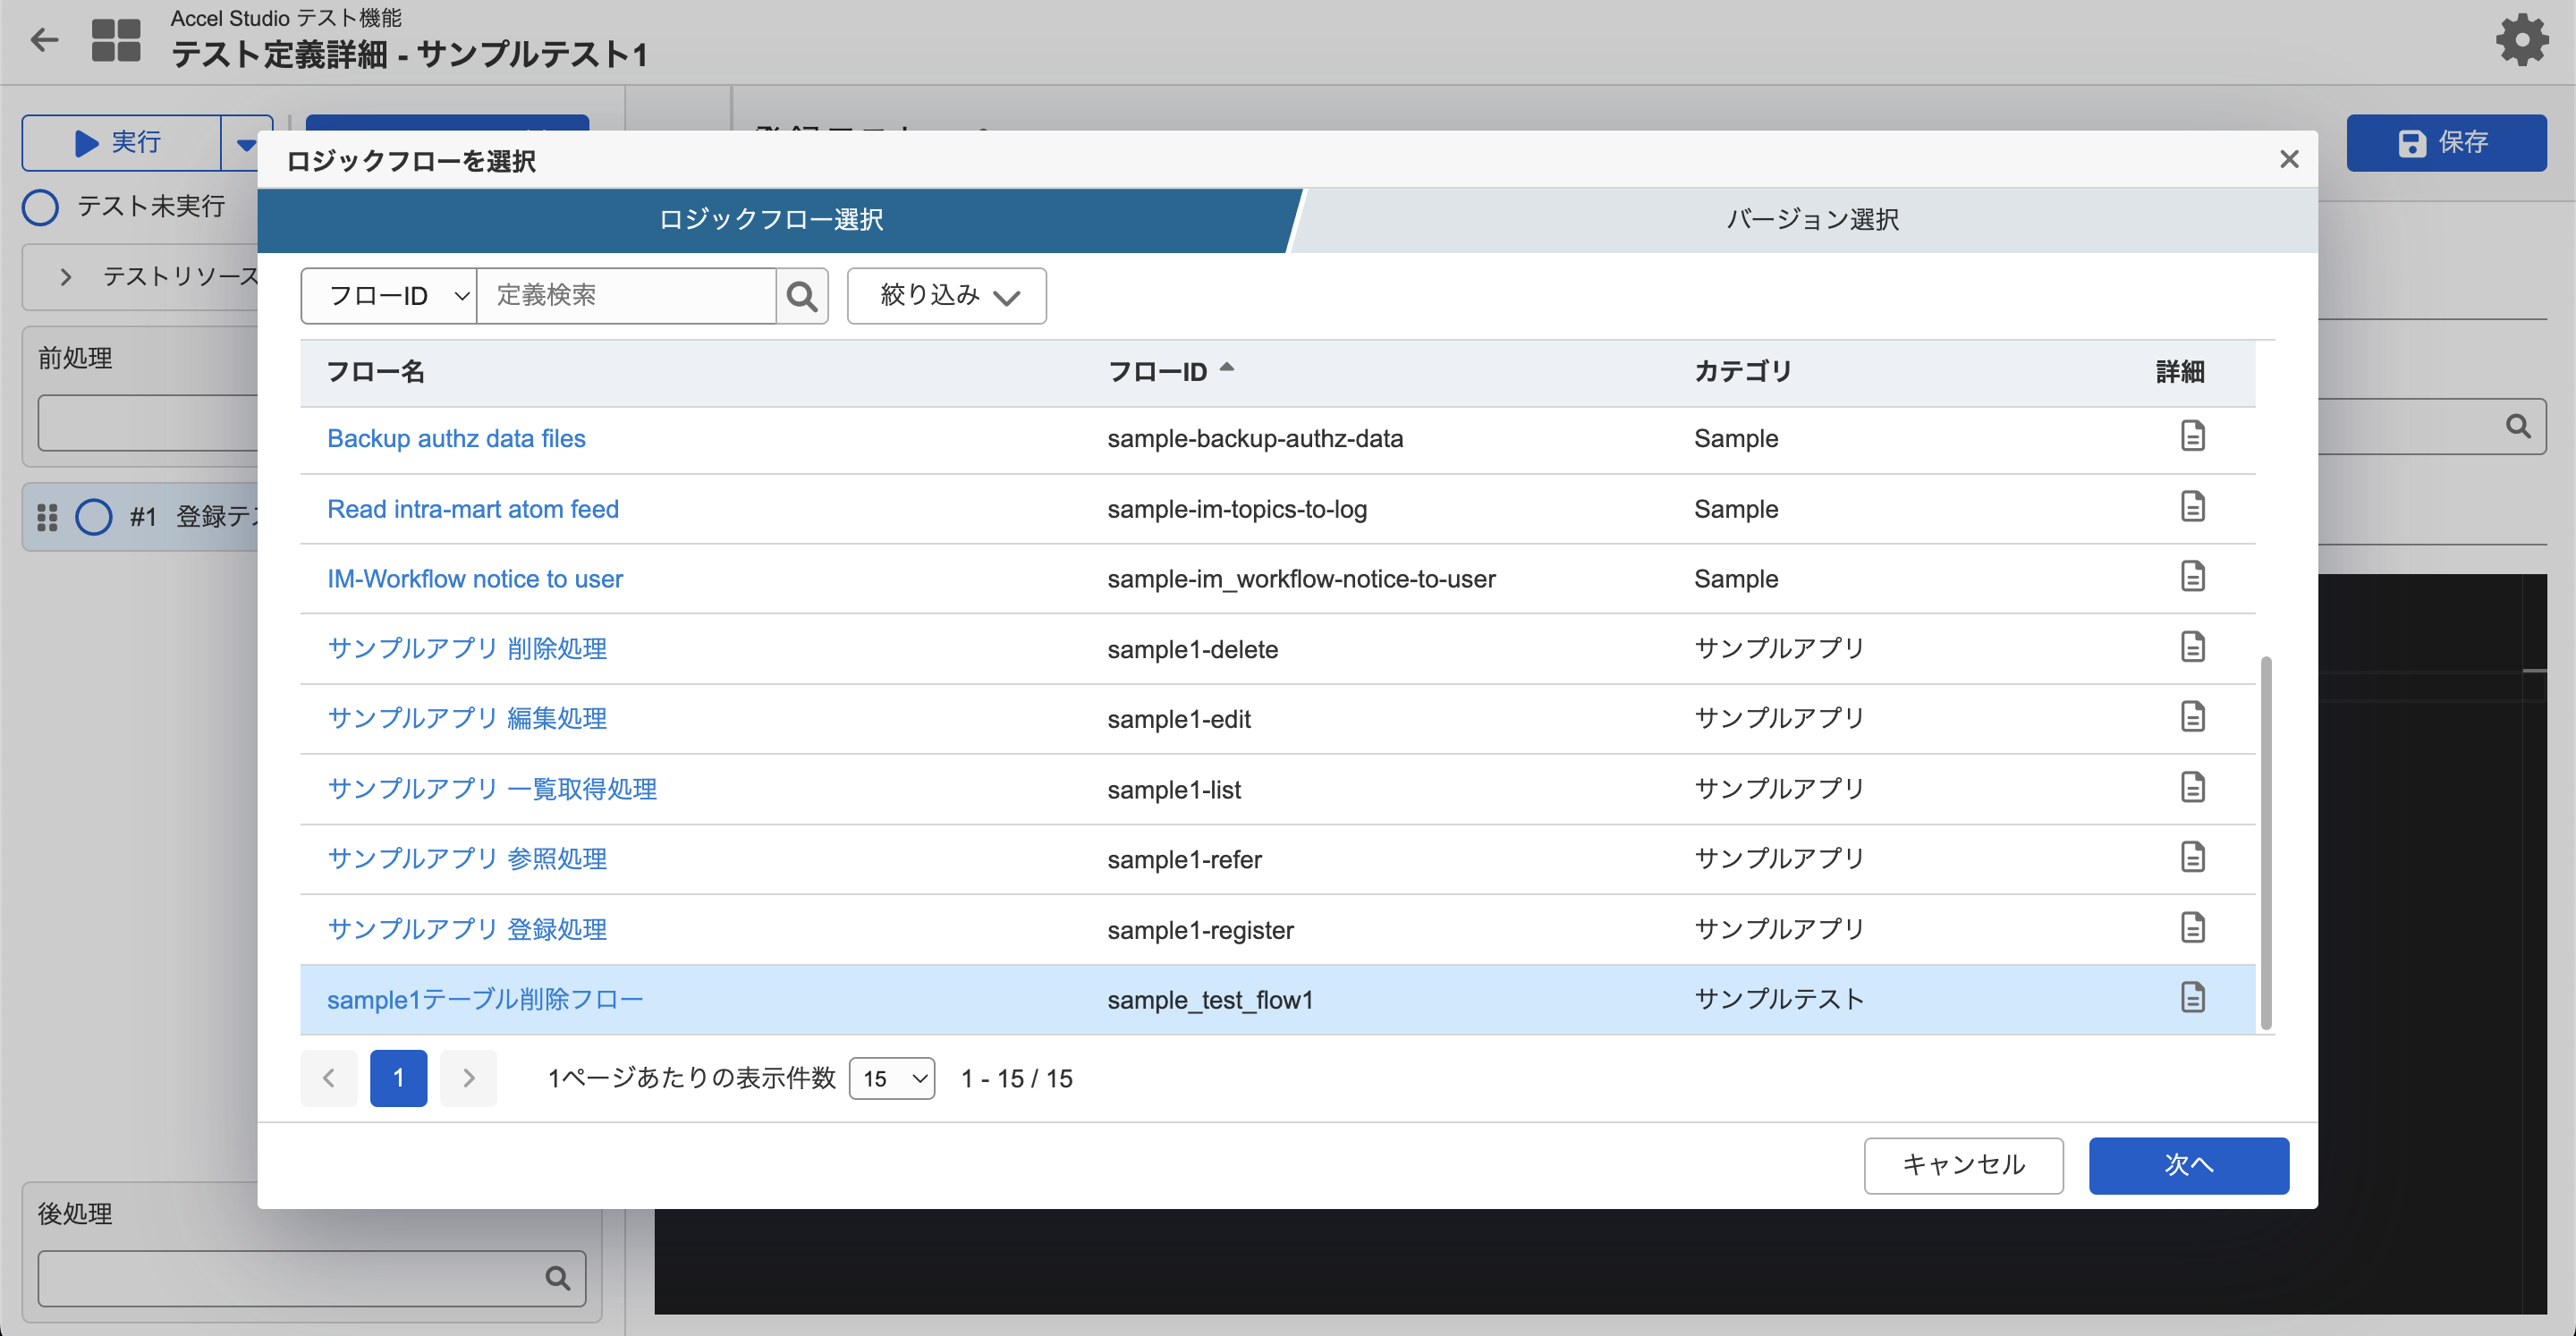This screenshot has width=2576, height=1336.
Task: Open detail icon for sample_test_flow1 row
Action: 2192,998
